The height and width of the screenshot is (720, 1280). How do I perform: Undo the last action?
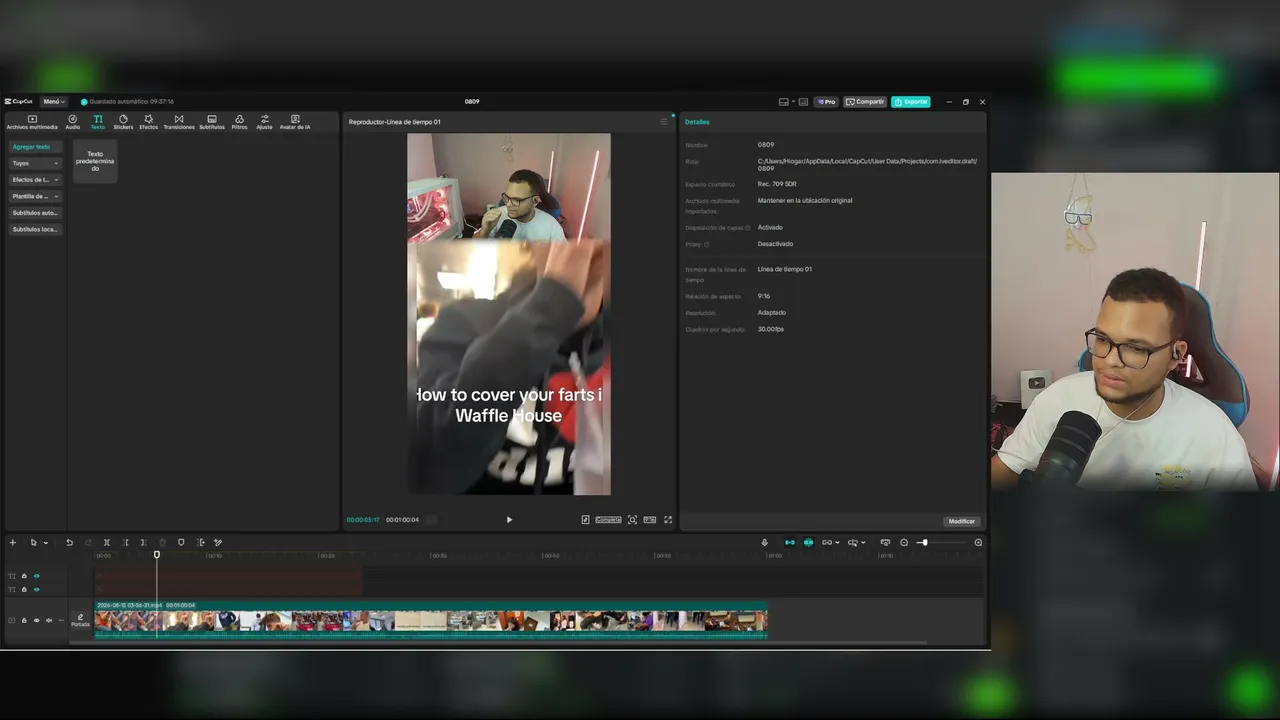pyautogui.click(x=69, y=543)
